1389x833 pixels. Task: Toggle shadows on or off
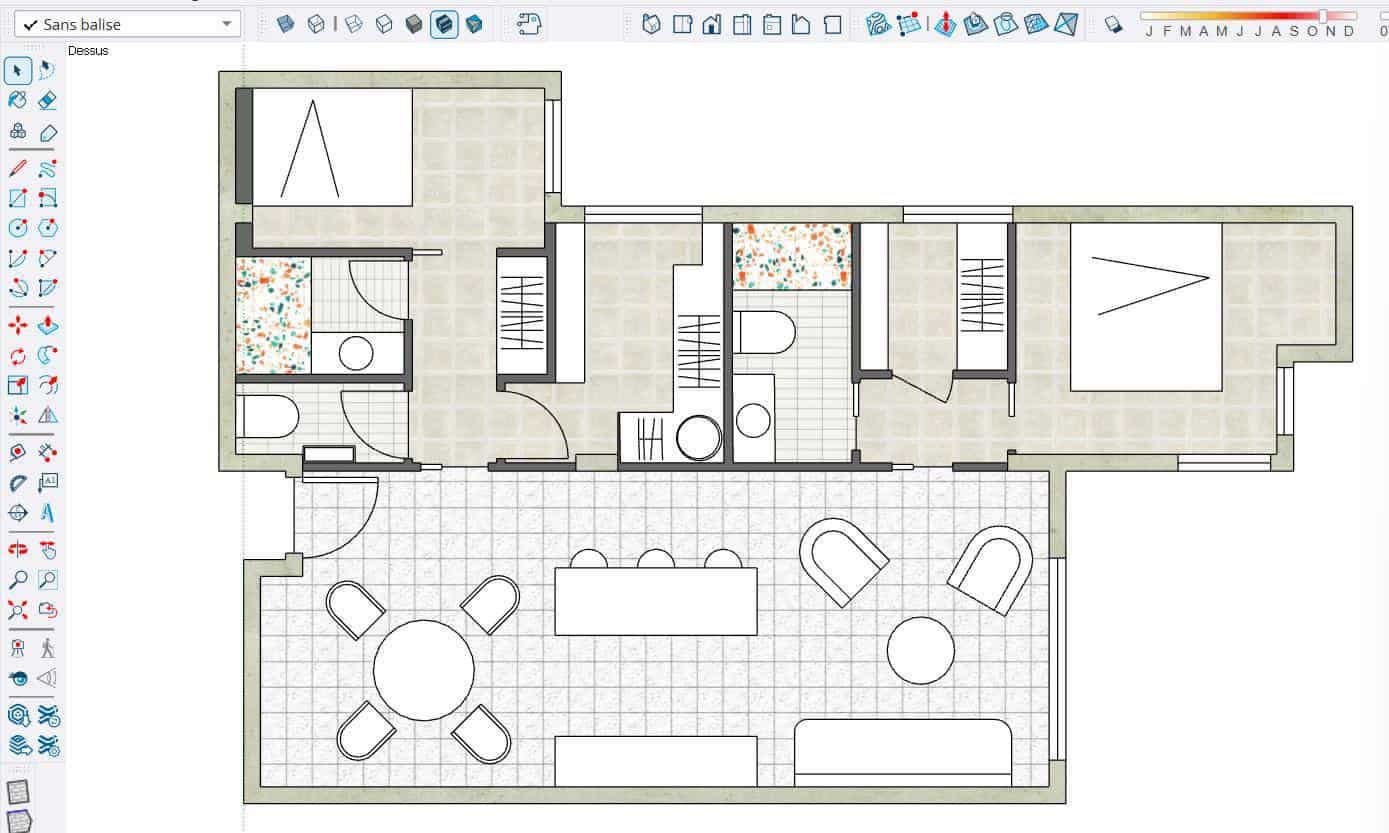(x=1112, y=24)
